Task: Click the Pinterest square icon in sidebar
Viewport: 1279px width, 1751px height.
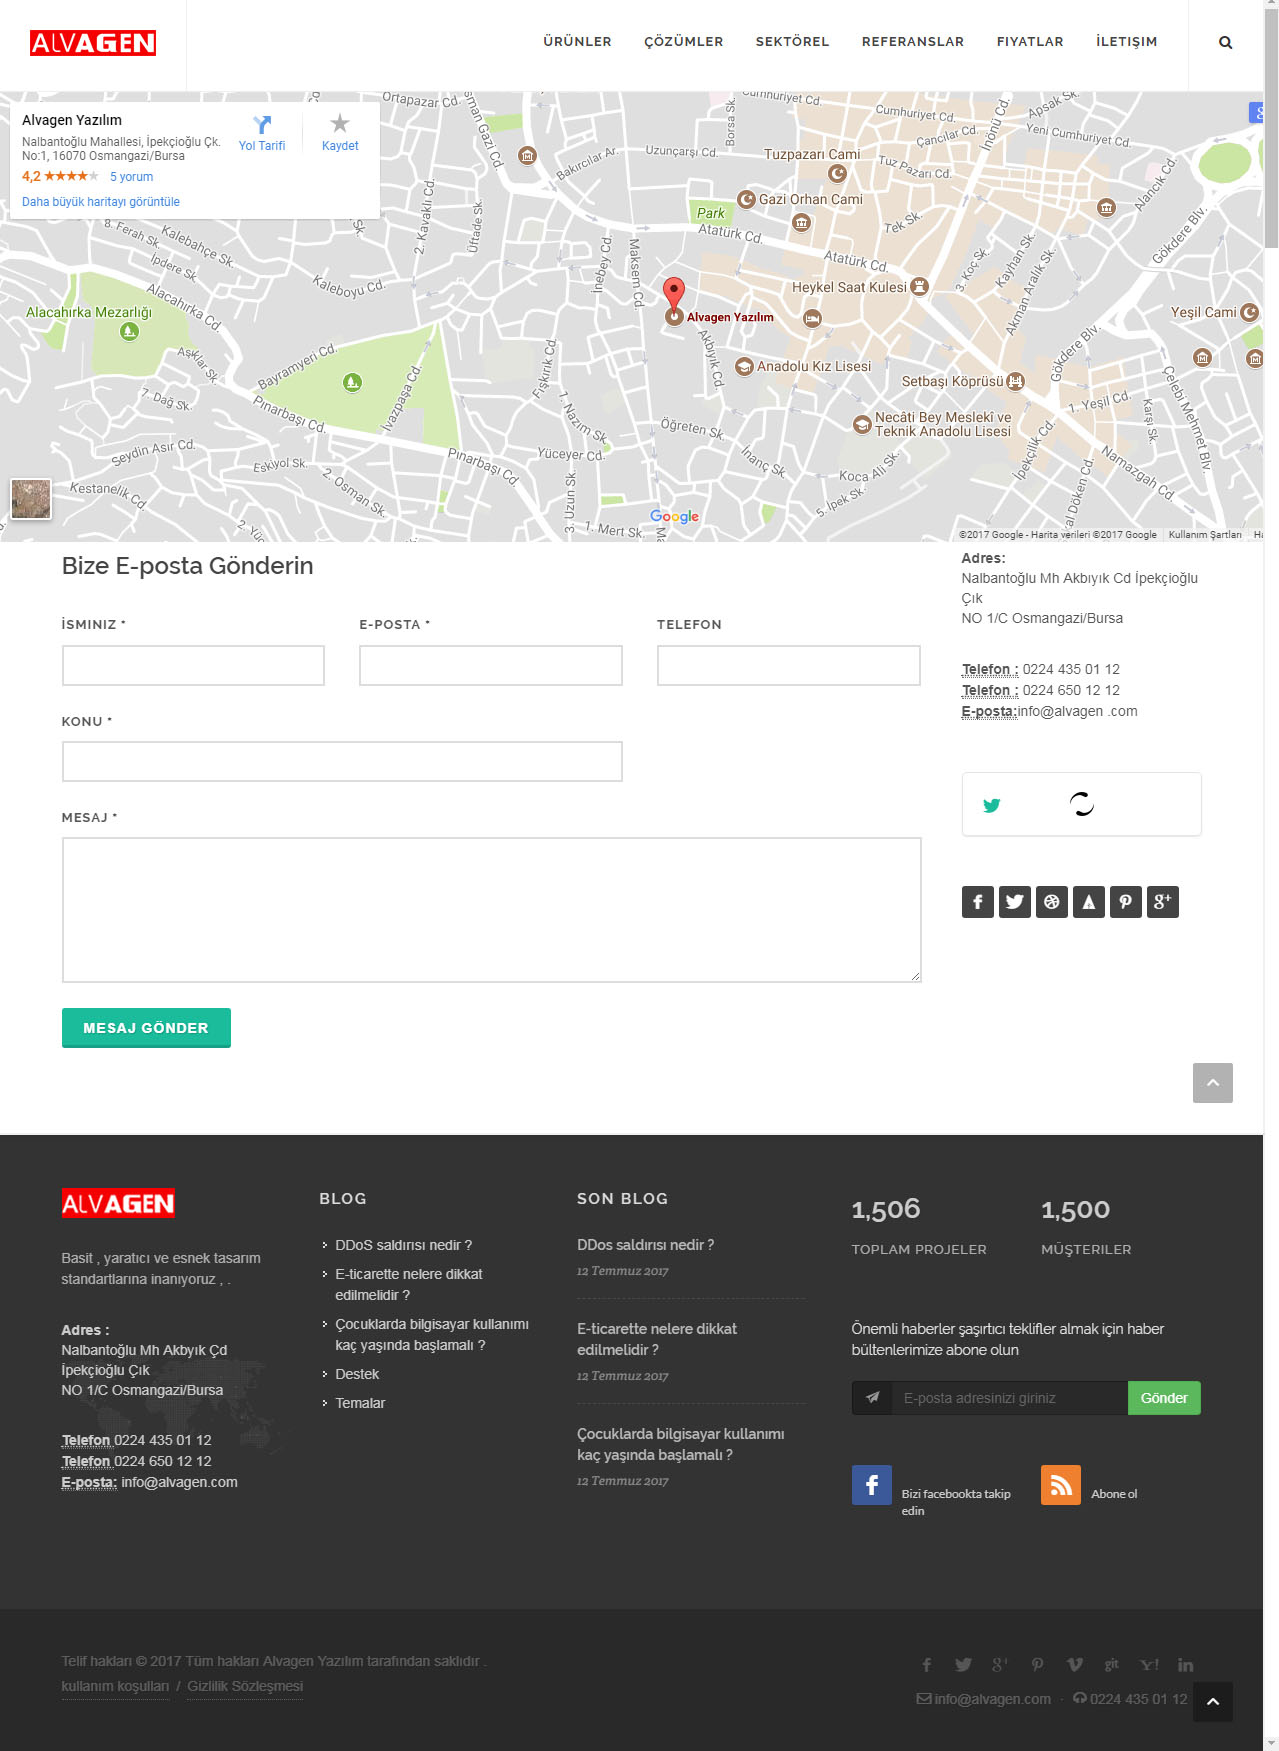Action: [x=1125, y=902]
